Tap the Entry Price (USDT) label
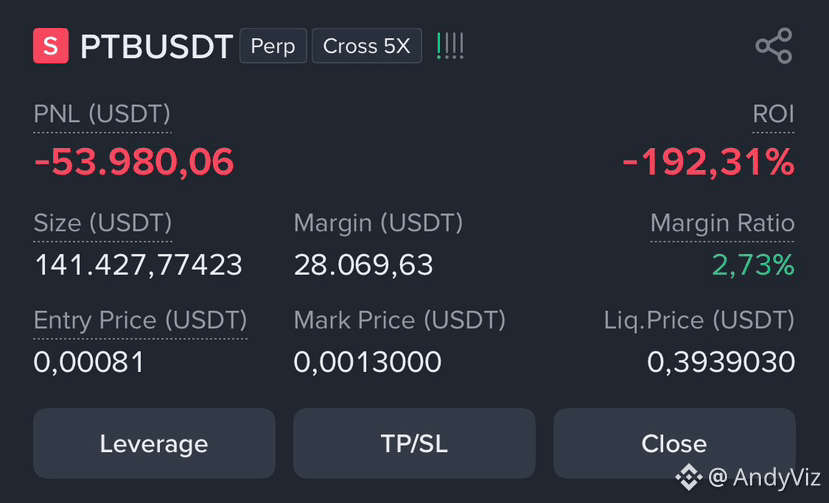 pos(140,321)
